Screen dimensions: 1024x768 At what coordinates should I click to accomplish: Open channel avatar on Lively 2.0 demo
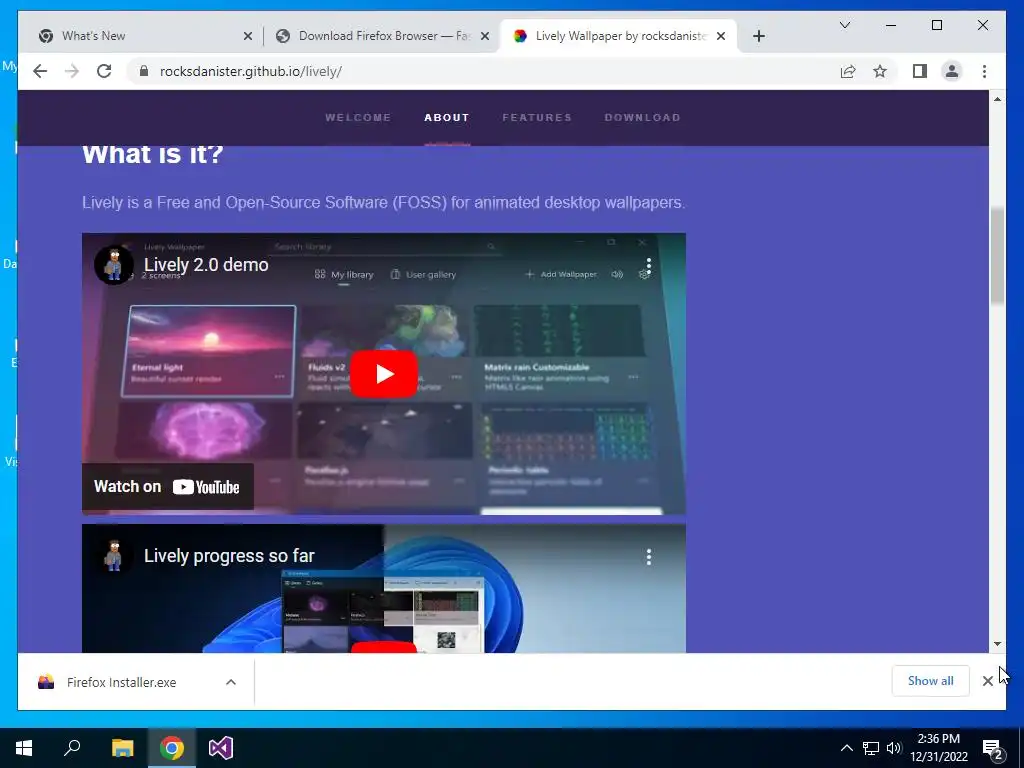coord(114,264)
